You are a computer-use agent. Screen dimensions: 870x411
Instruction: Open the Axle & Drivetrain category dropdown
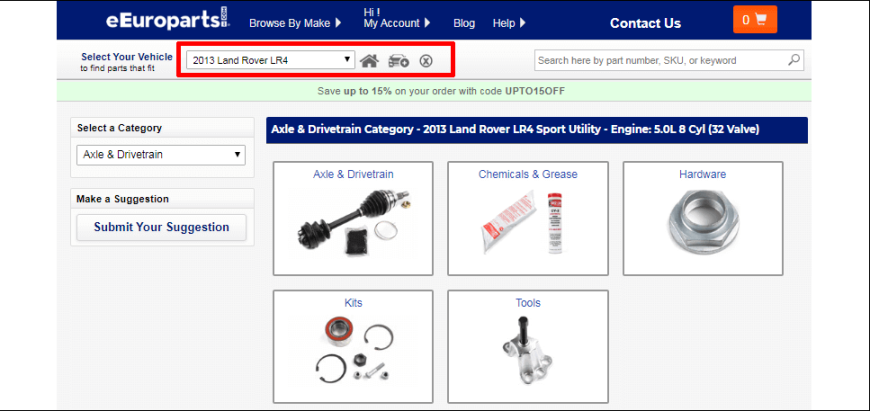(161, 155)
